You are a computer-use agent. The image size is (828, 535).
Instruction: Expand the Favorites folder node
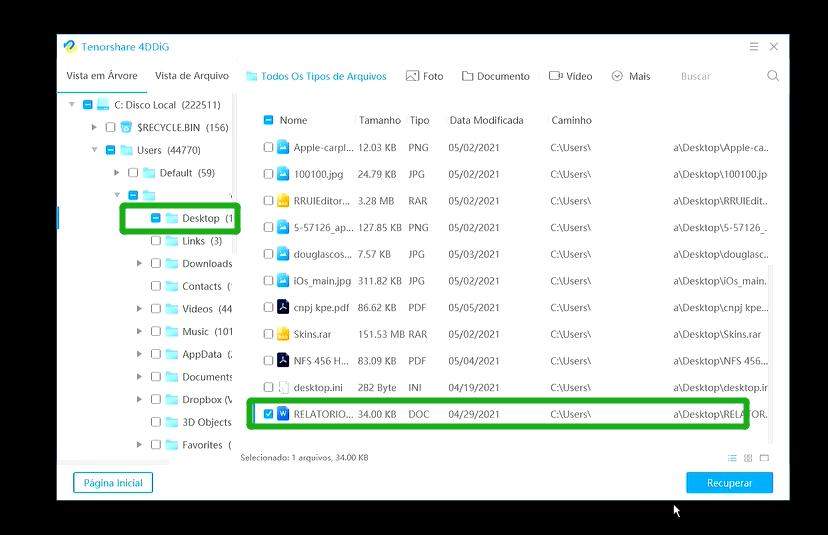pos(139,445)
